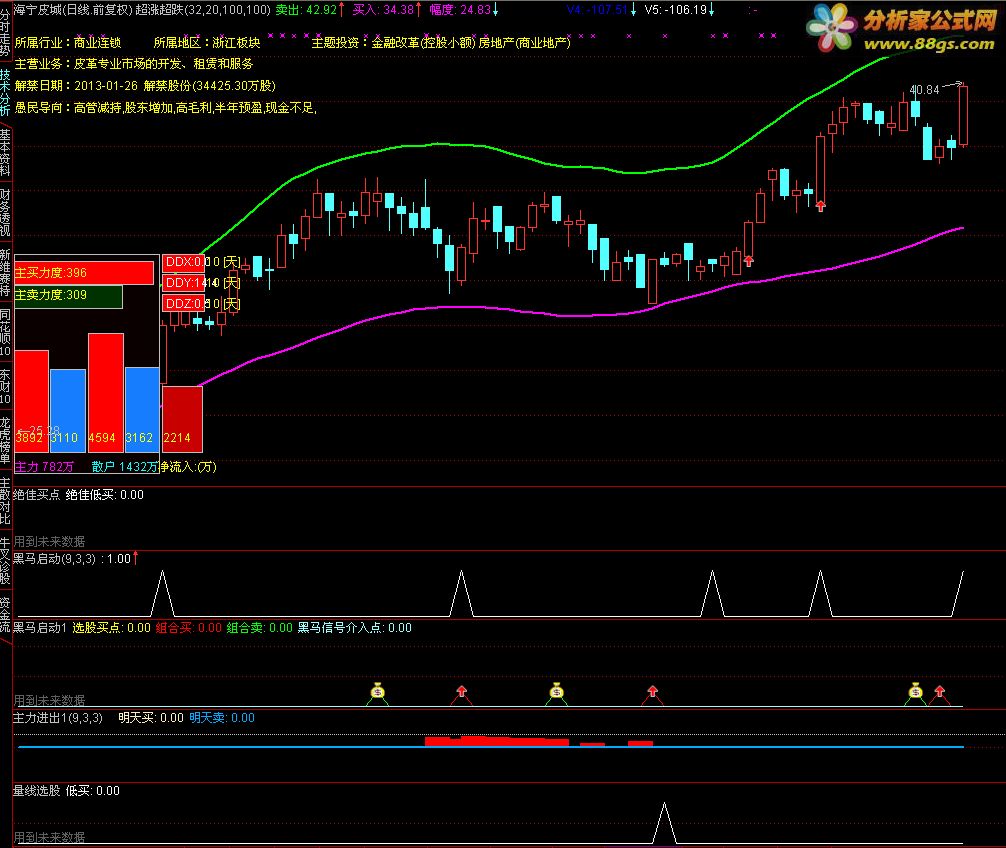The height and width of the screenshot is (848, 1006).
Task: Click the 超涨超跌(32,20,100,100) indicator label
Action: tap(203, 10)
